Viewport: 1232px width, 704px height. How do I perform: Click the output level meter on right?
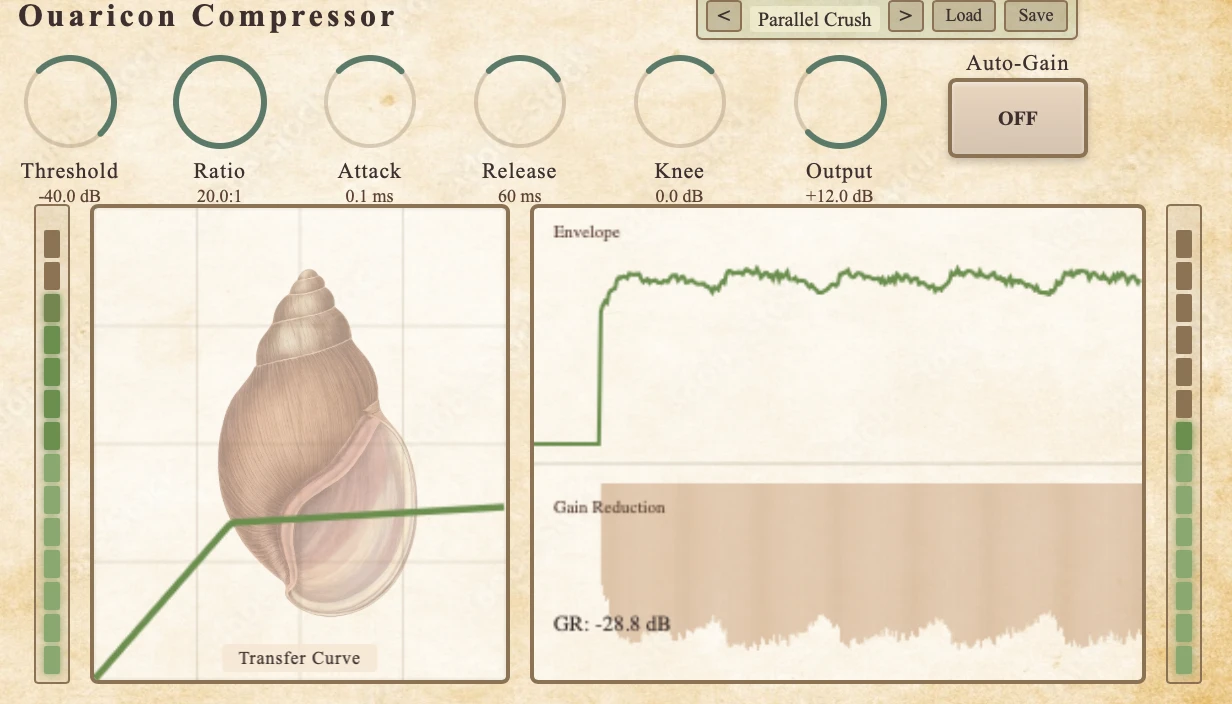point(1184,444)
